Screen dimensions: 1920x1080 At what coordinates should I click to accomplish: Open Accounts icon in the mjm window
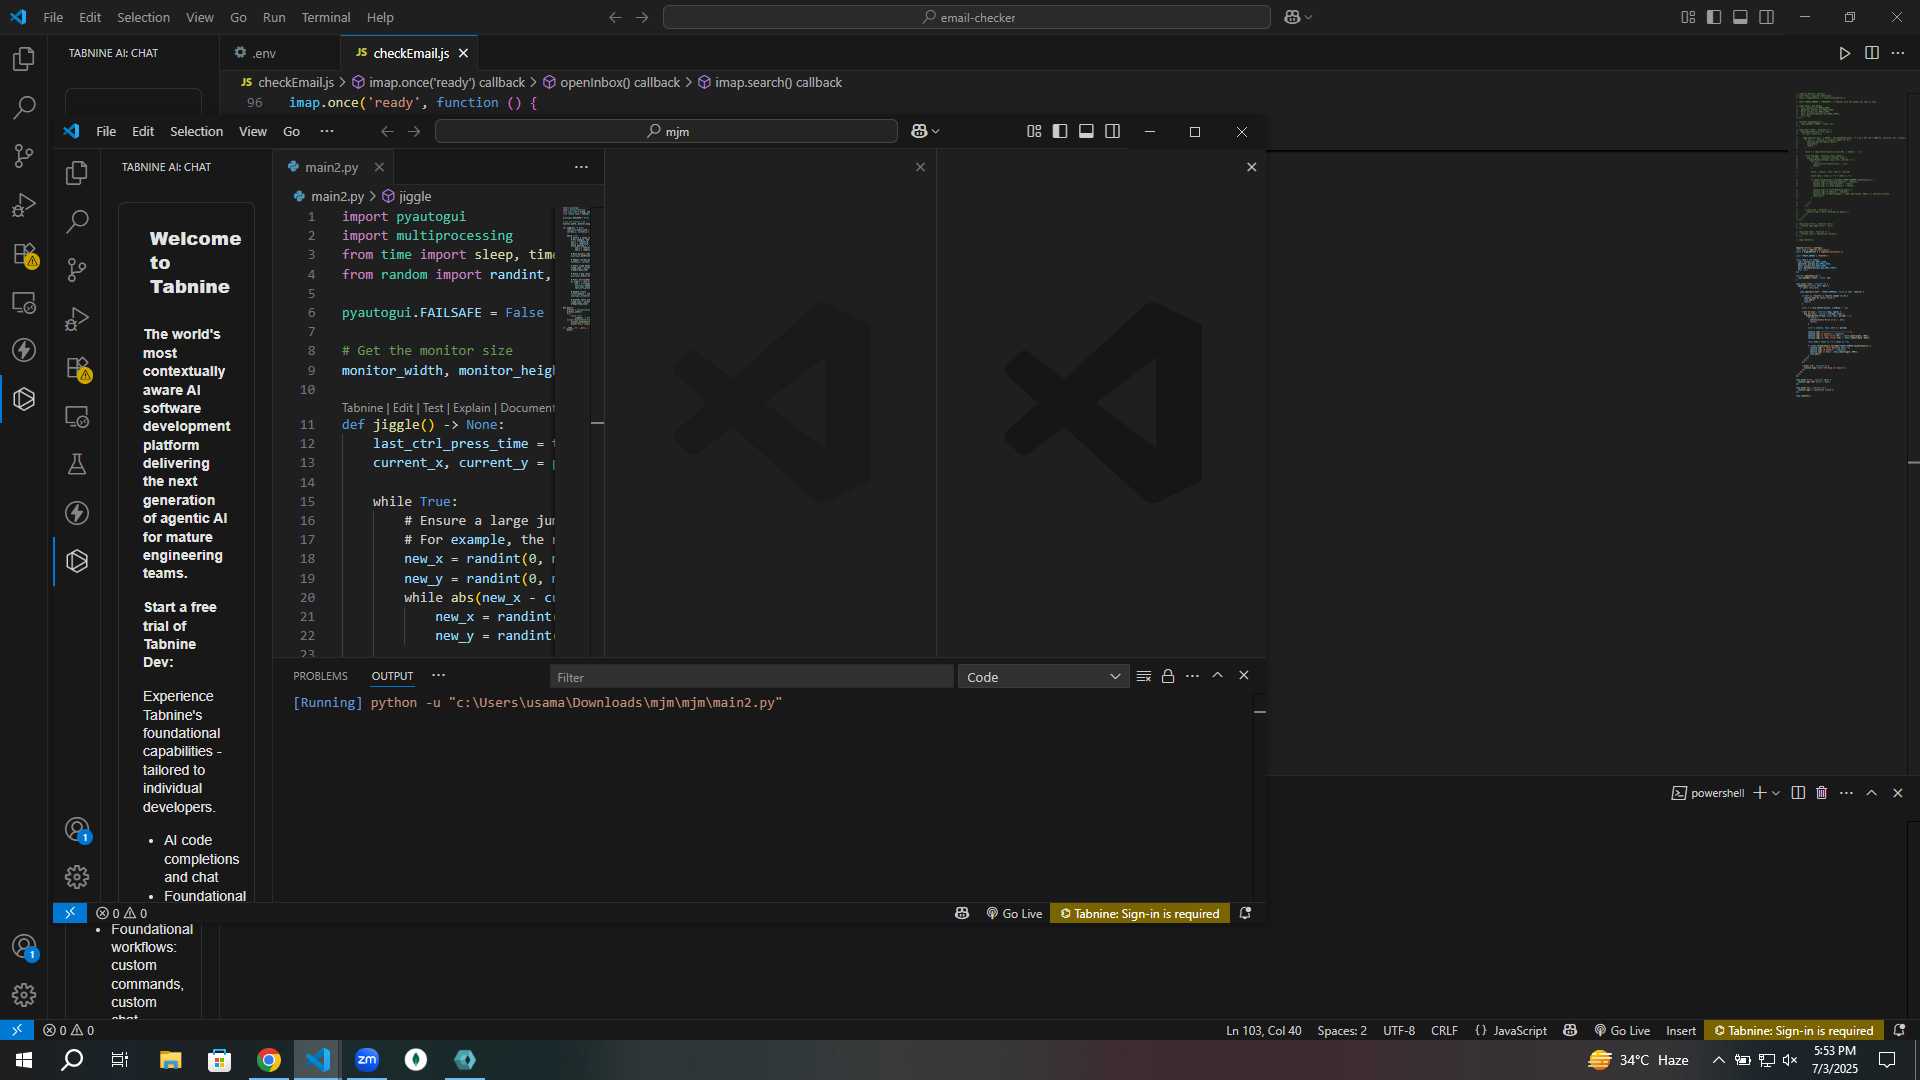pos(77,829)
